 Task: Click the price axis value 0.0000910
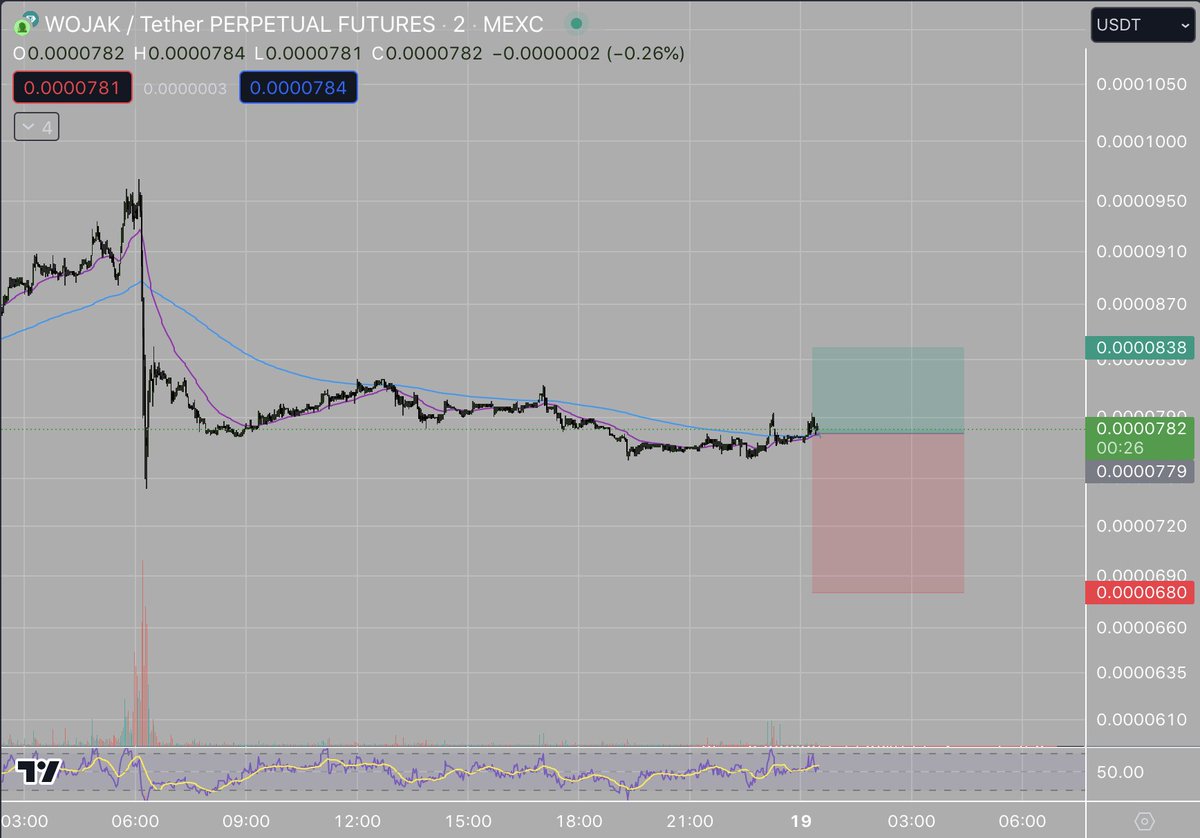tap(1141, 253)
